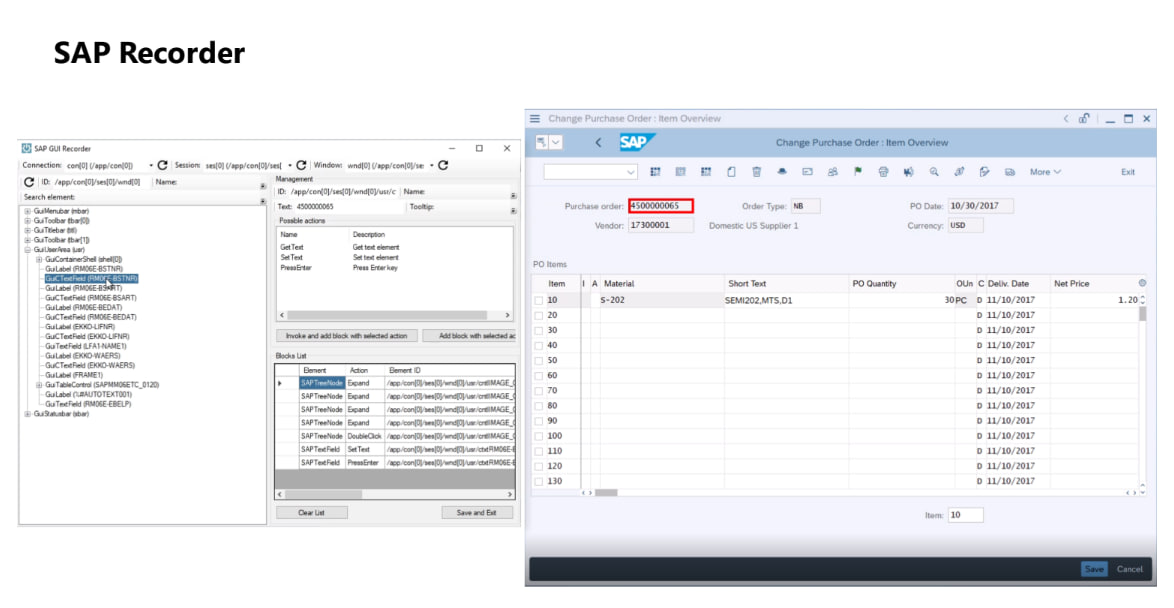
Task: Click the SAP logo in header
Action: point(636,142)
